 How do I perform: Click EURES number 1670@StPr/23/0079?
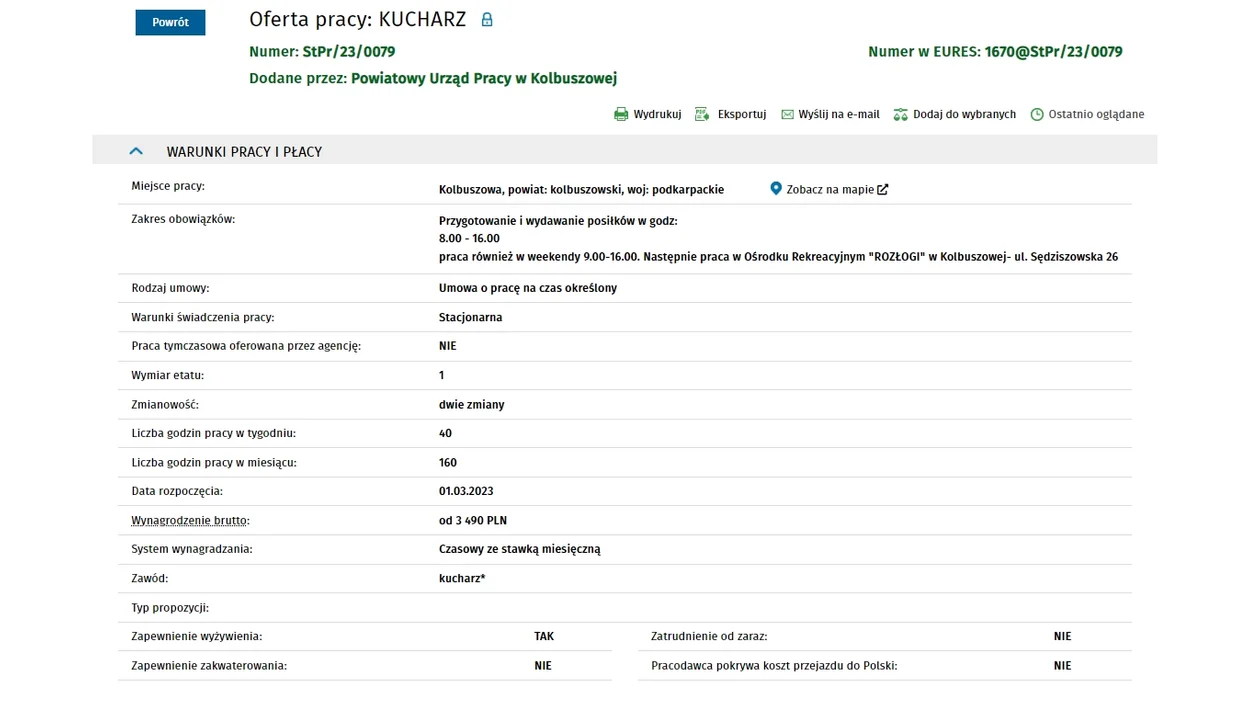click(1054, 52)
